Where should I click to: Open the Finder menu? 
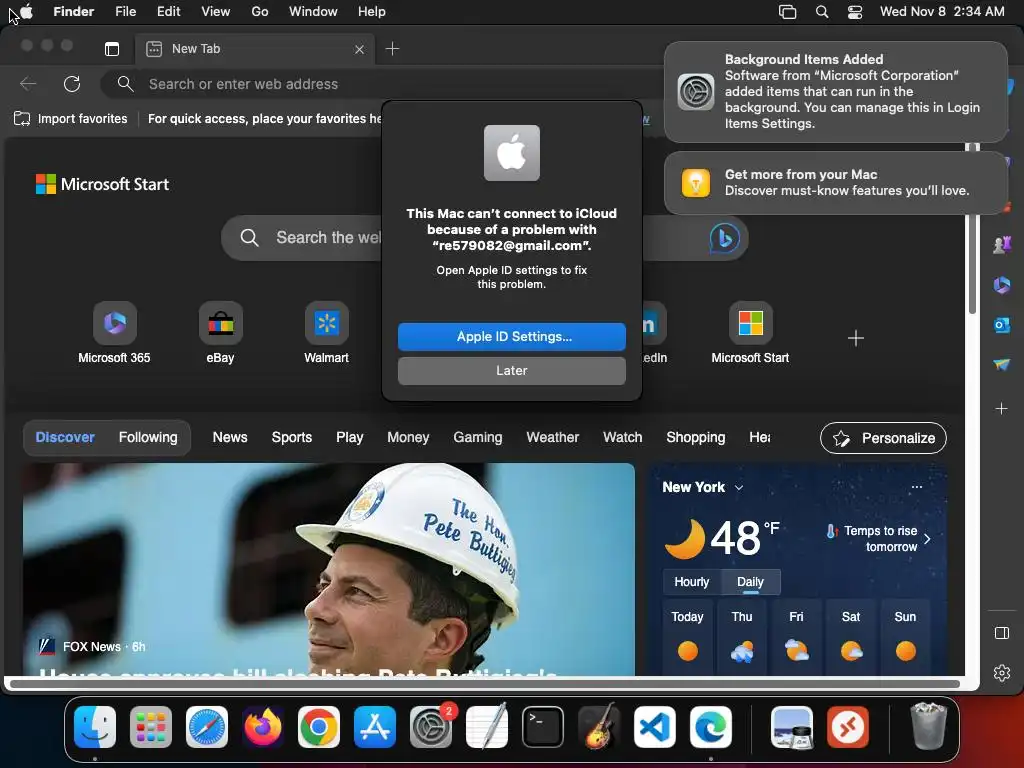coord(73,11)
